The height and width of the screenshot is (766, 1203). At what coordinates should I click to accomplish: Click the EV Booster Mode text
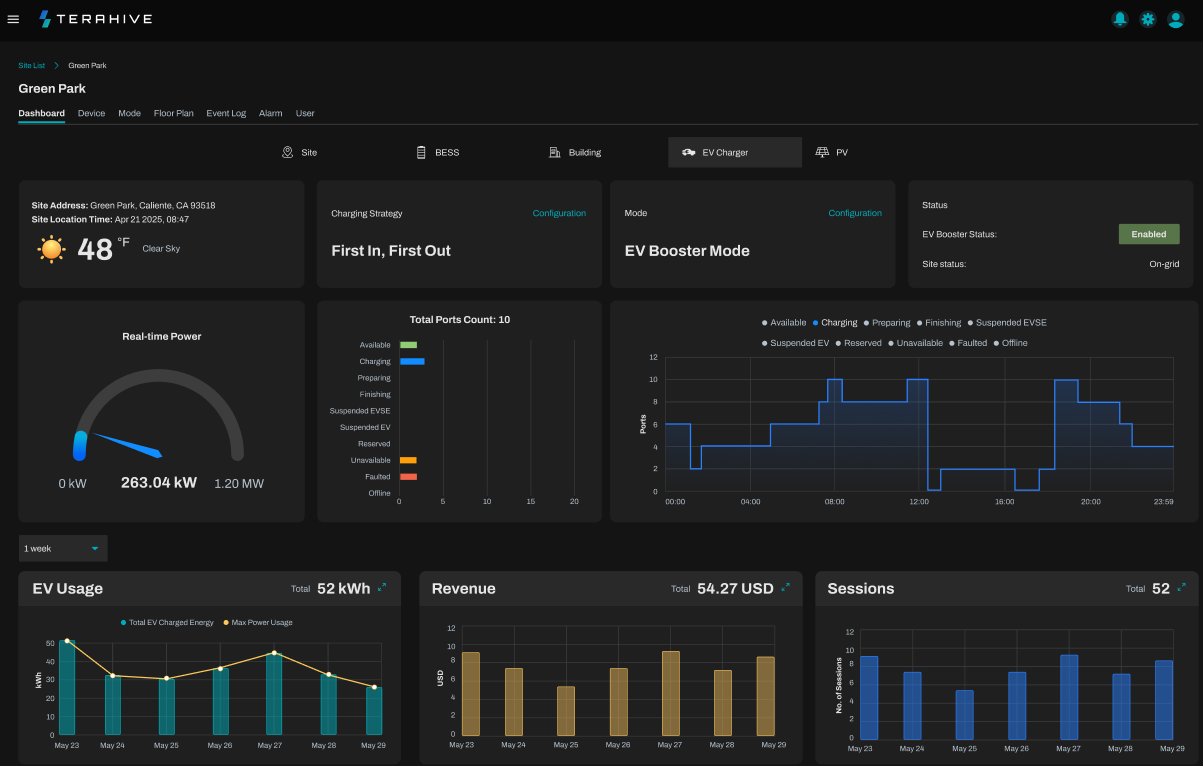[x=687, y=251]
